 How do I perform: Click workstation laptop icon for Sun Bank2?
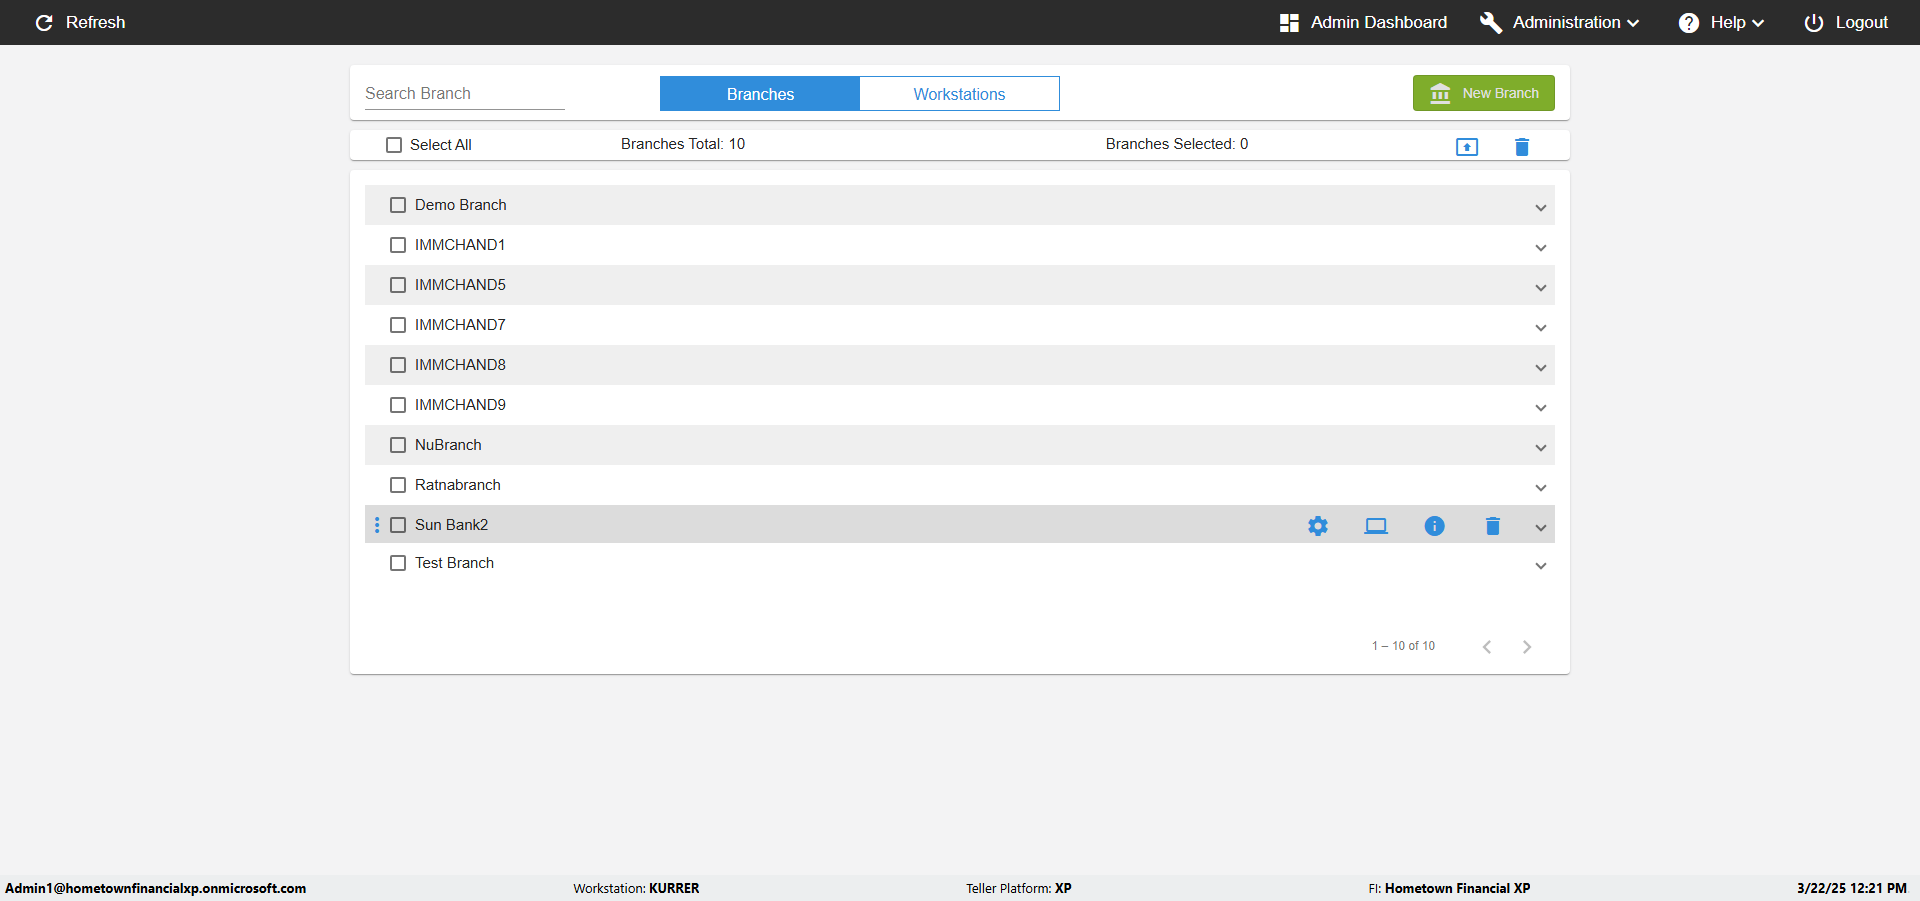pos(1376,525)
